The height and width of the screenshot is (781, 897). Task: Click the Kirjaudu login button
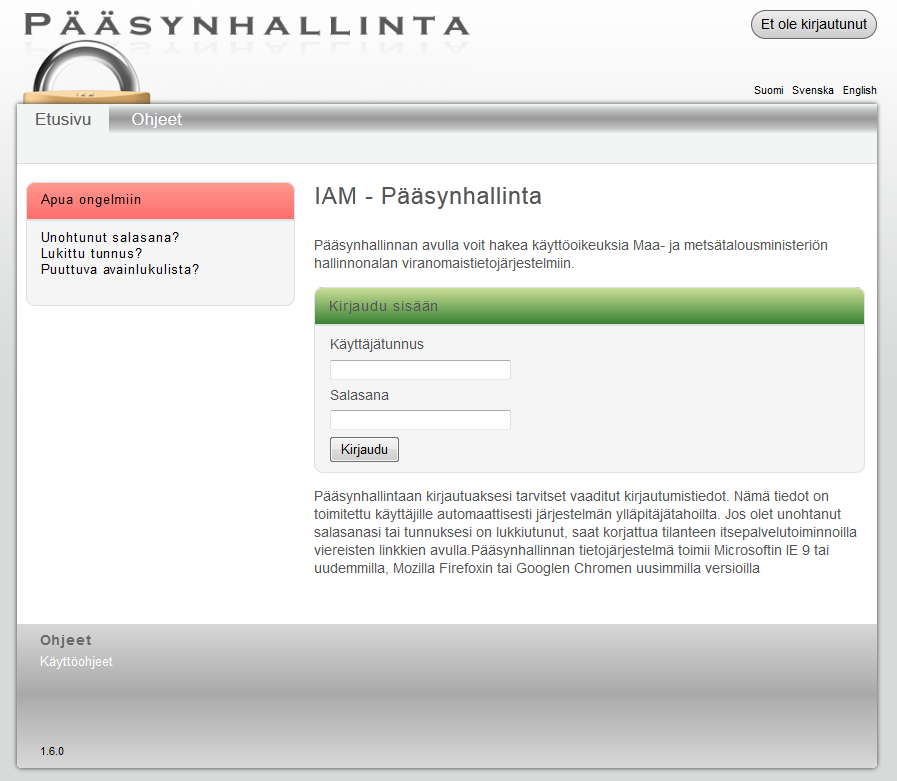coord(364,450)
